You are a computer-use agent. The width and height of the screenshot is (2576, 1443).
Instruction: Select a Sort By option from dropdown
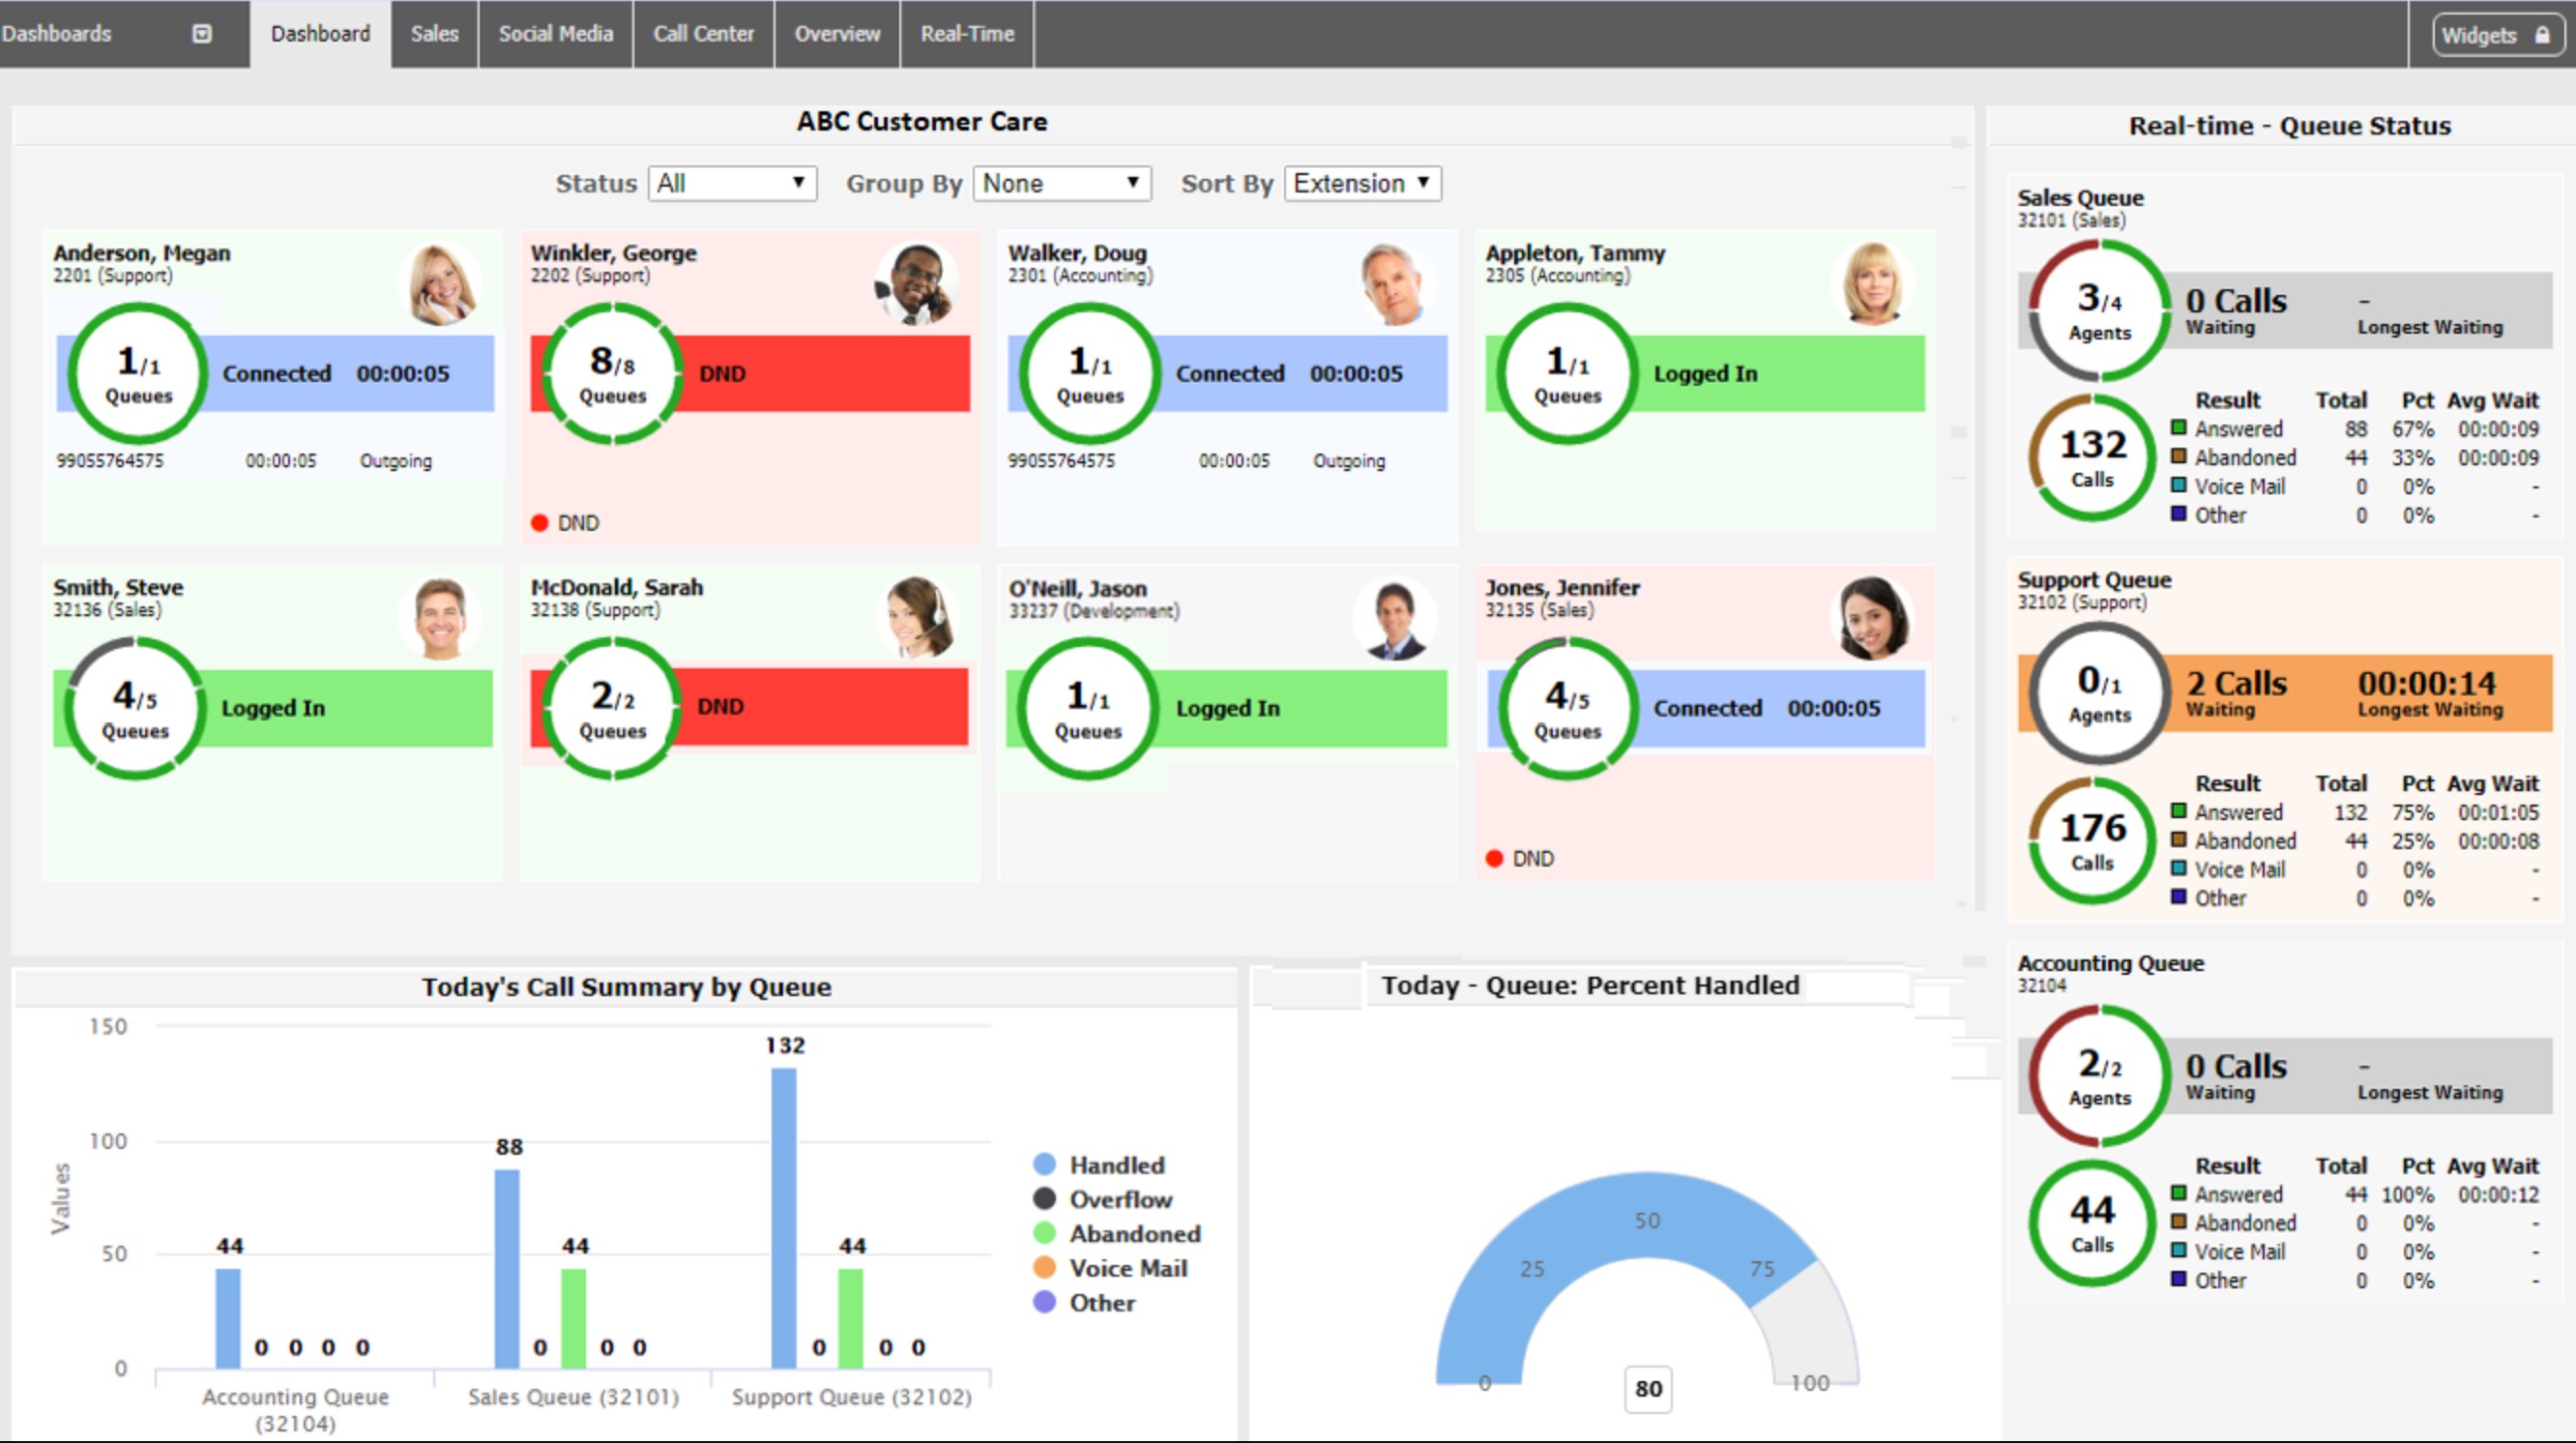1362,181
